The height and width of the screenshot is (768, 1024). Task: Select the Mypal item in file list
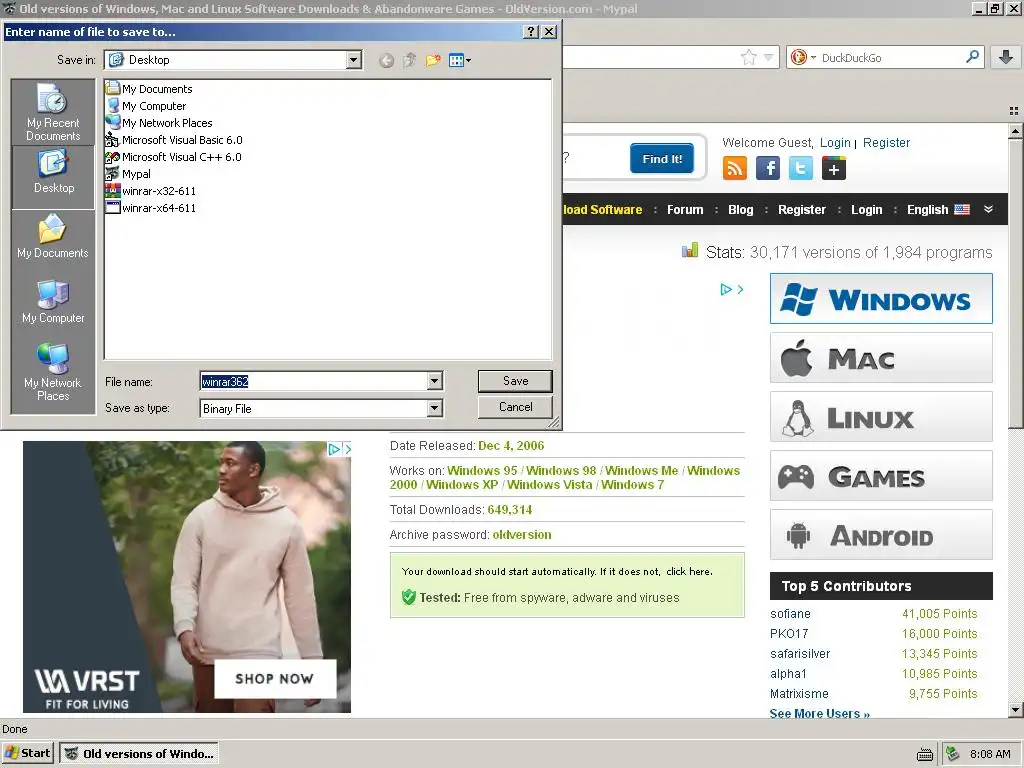[x=129, y=174]
